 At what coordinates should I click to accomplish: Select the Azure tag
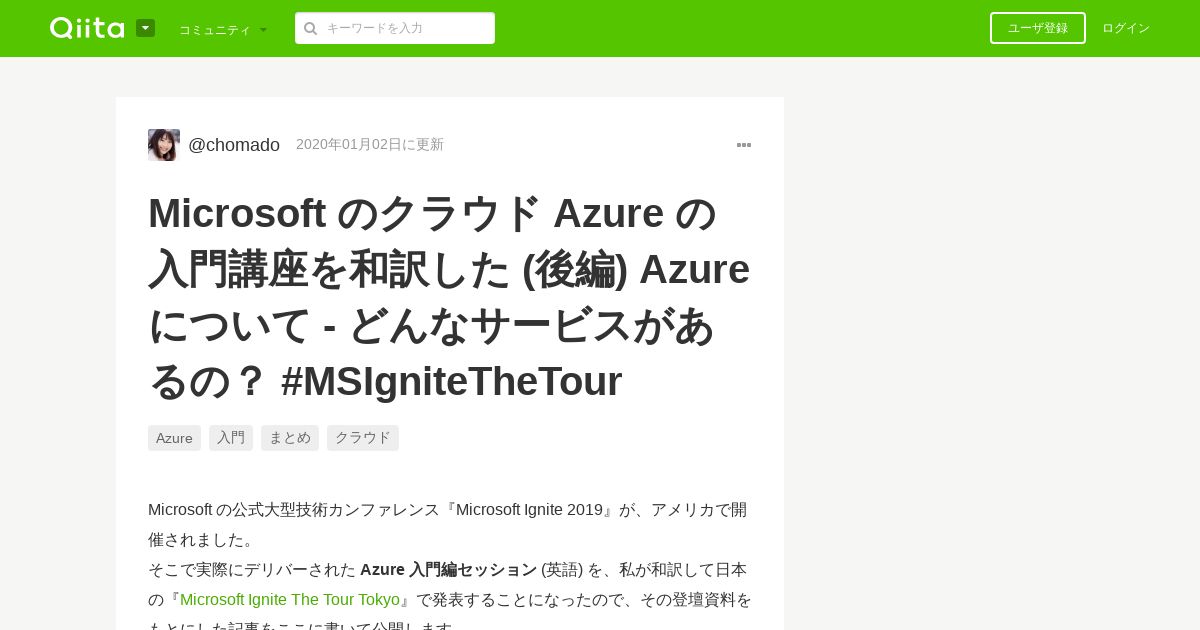[174, 438]
